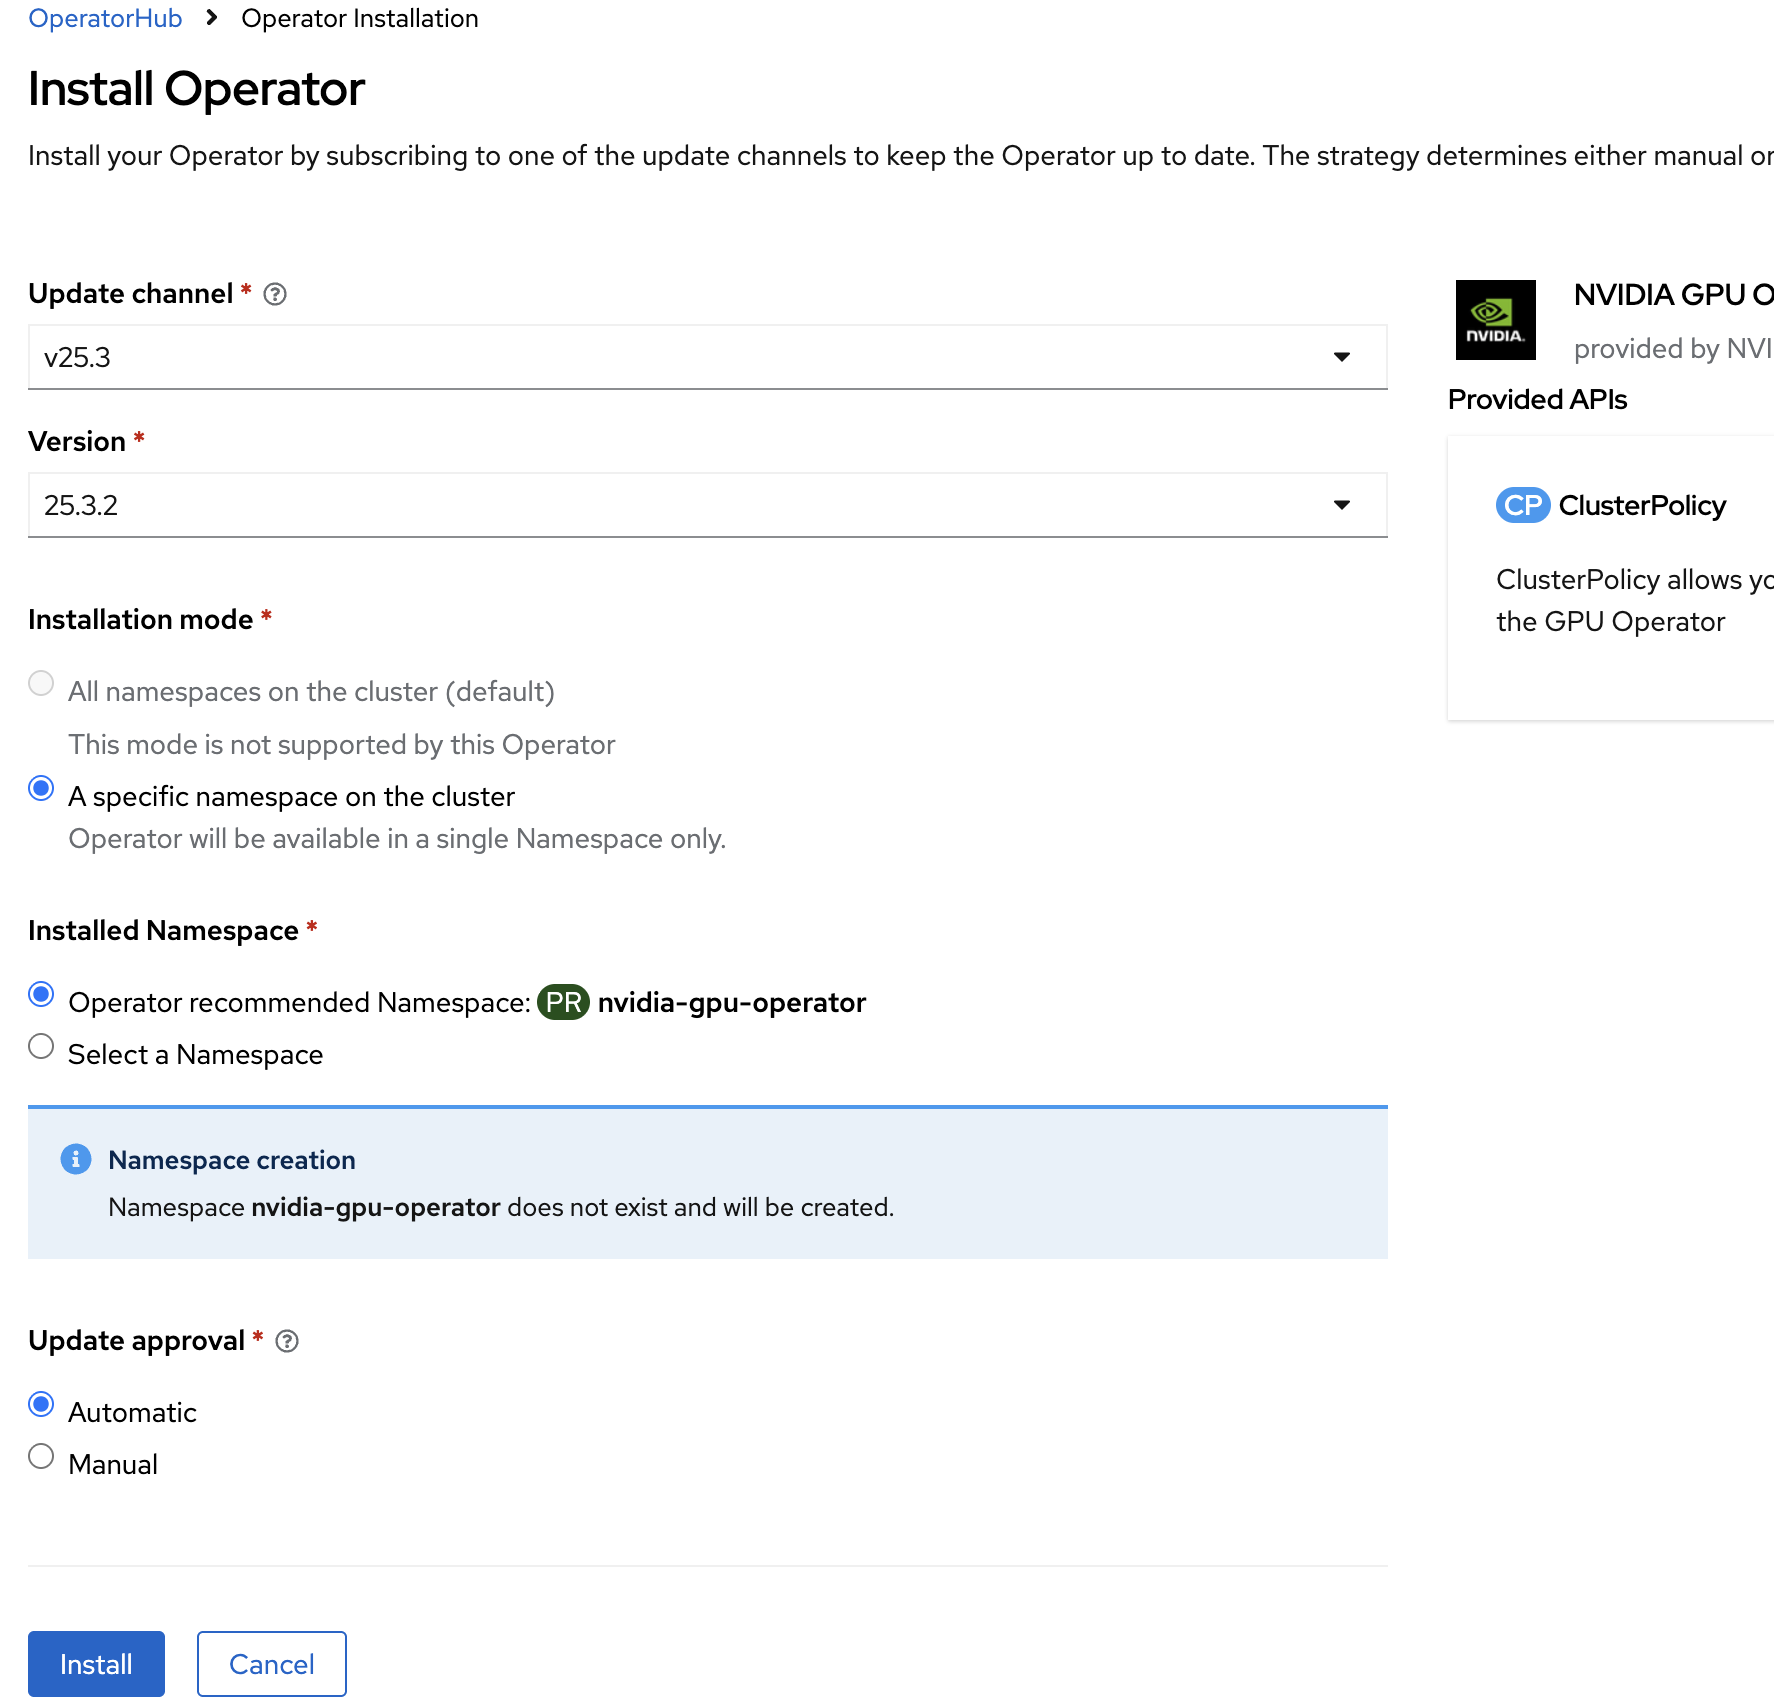Pick the Select a Namespace radio
The width and height of the screenshot is (1774, 1698).
[41, 1047]
